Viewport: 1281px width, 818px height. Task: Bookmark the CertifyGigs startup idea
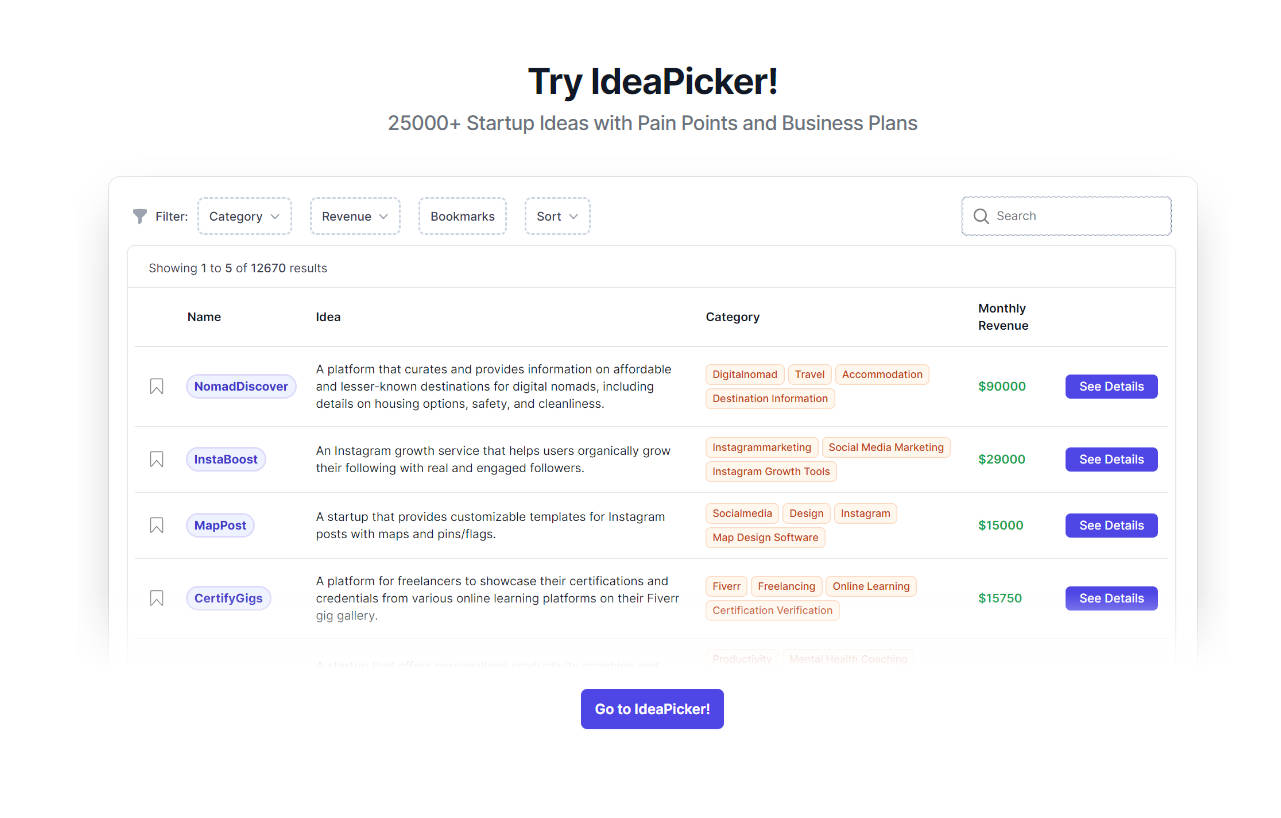(x=156, y=598)
